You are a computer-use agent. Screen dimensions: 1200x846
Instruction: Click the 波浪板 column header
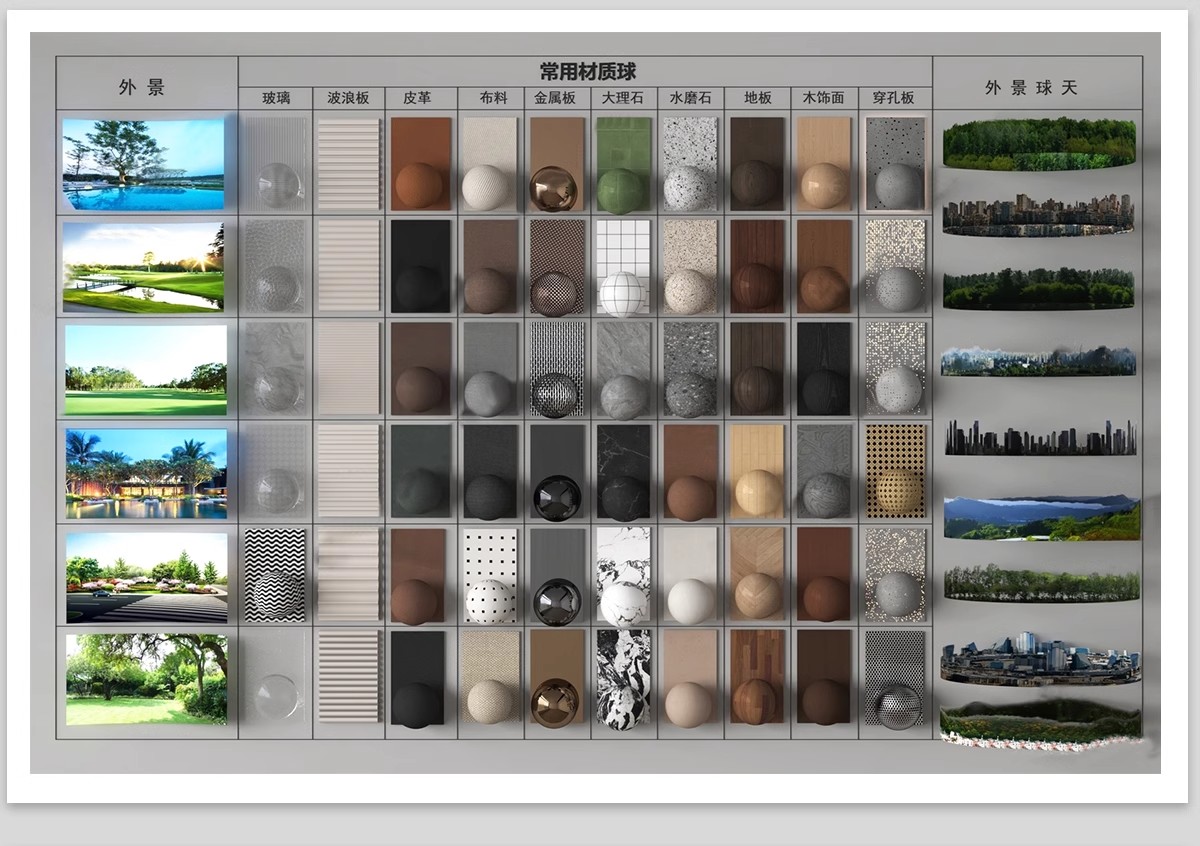(x=348, y=98)
